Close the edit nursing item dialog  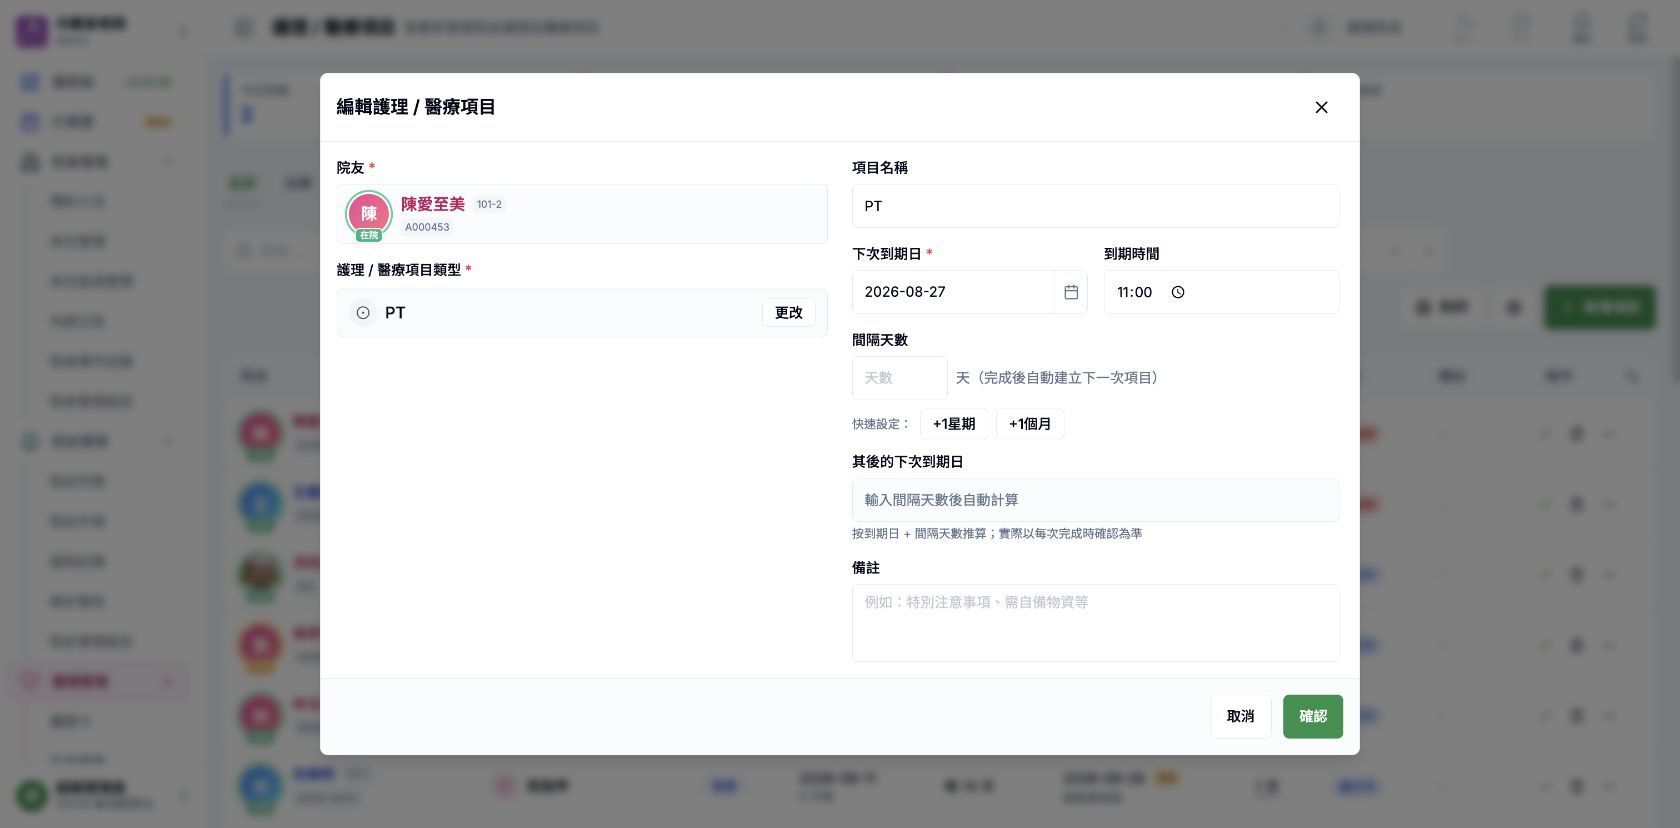click(x=1321, y=107)
